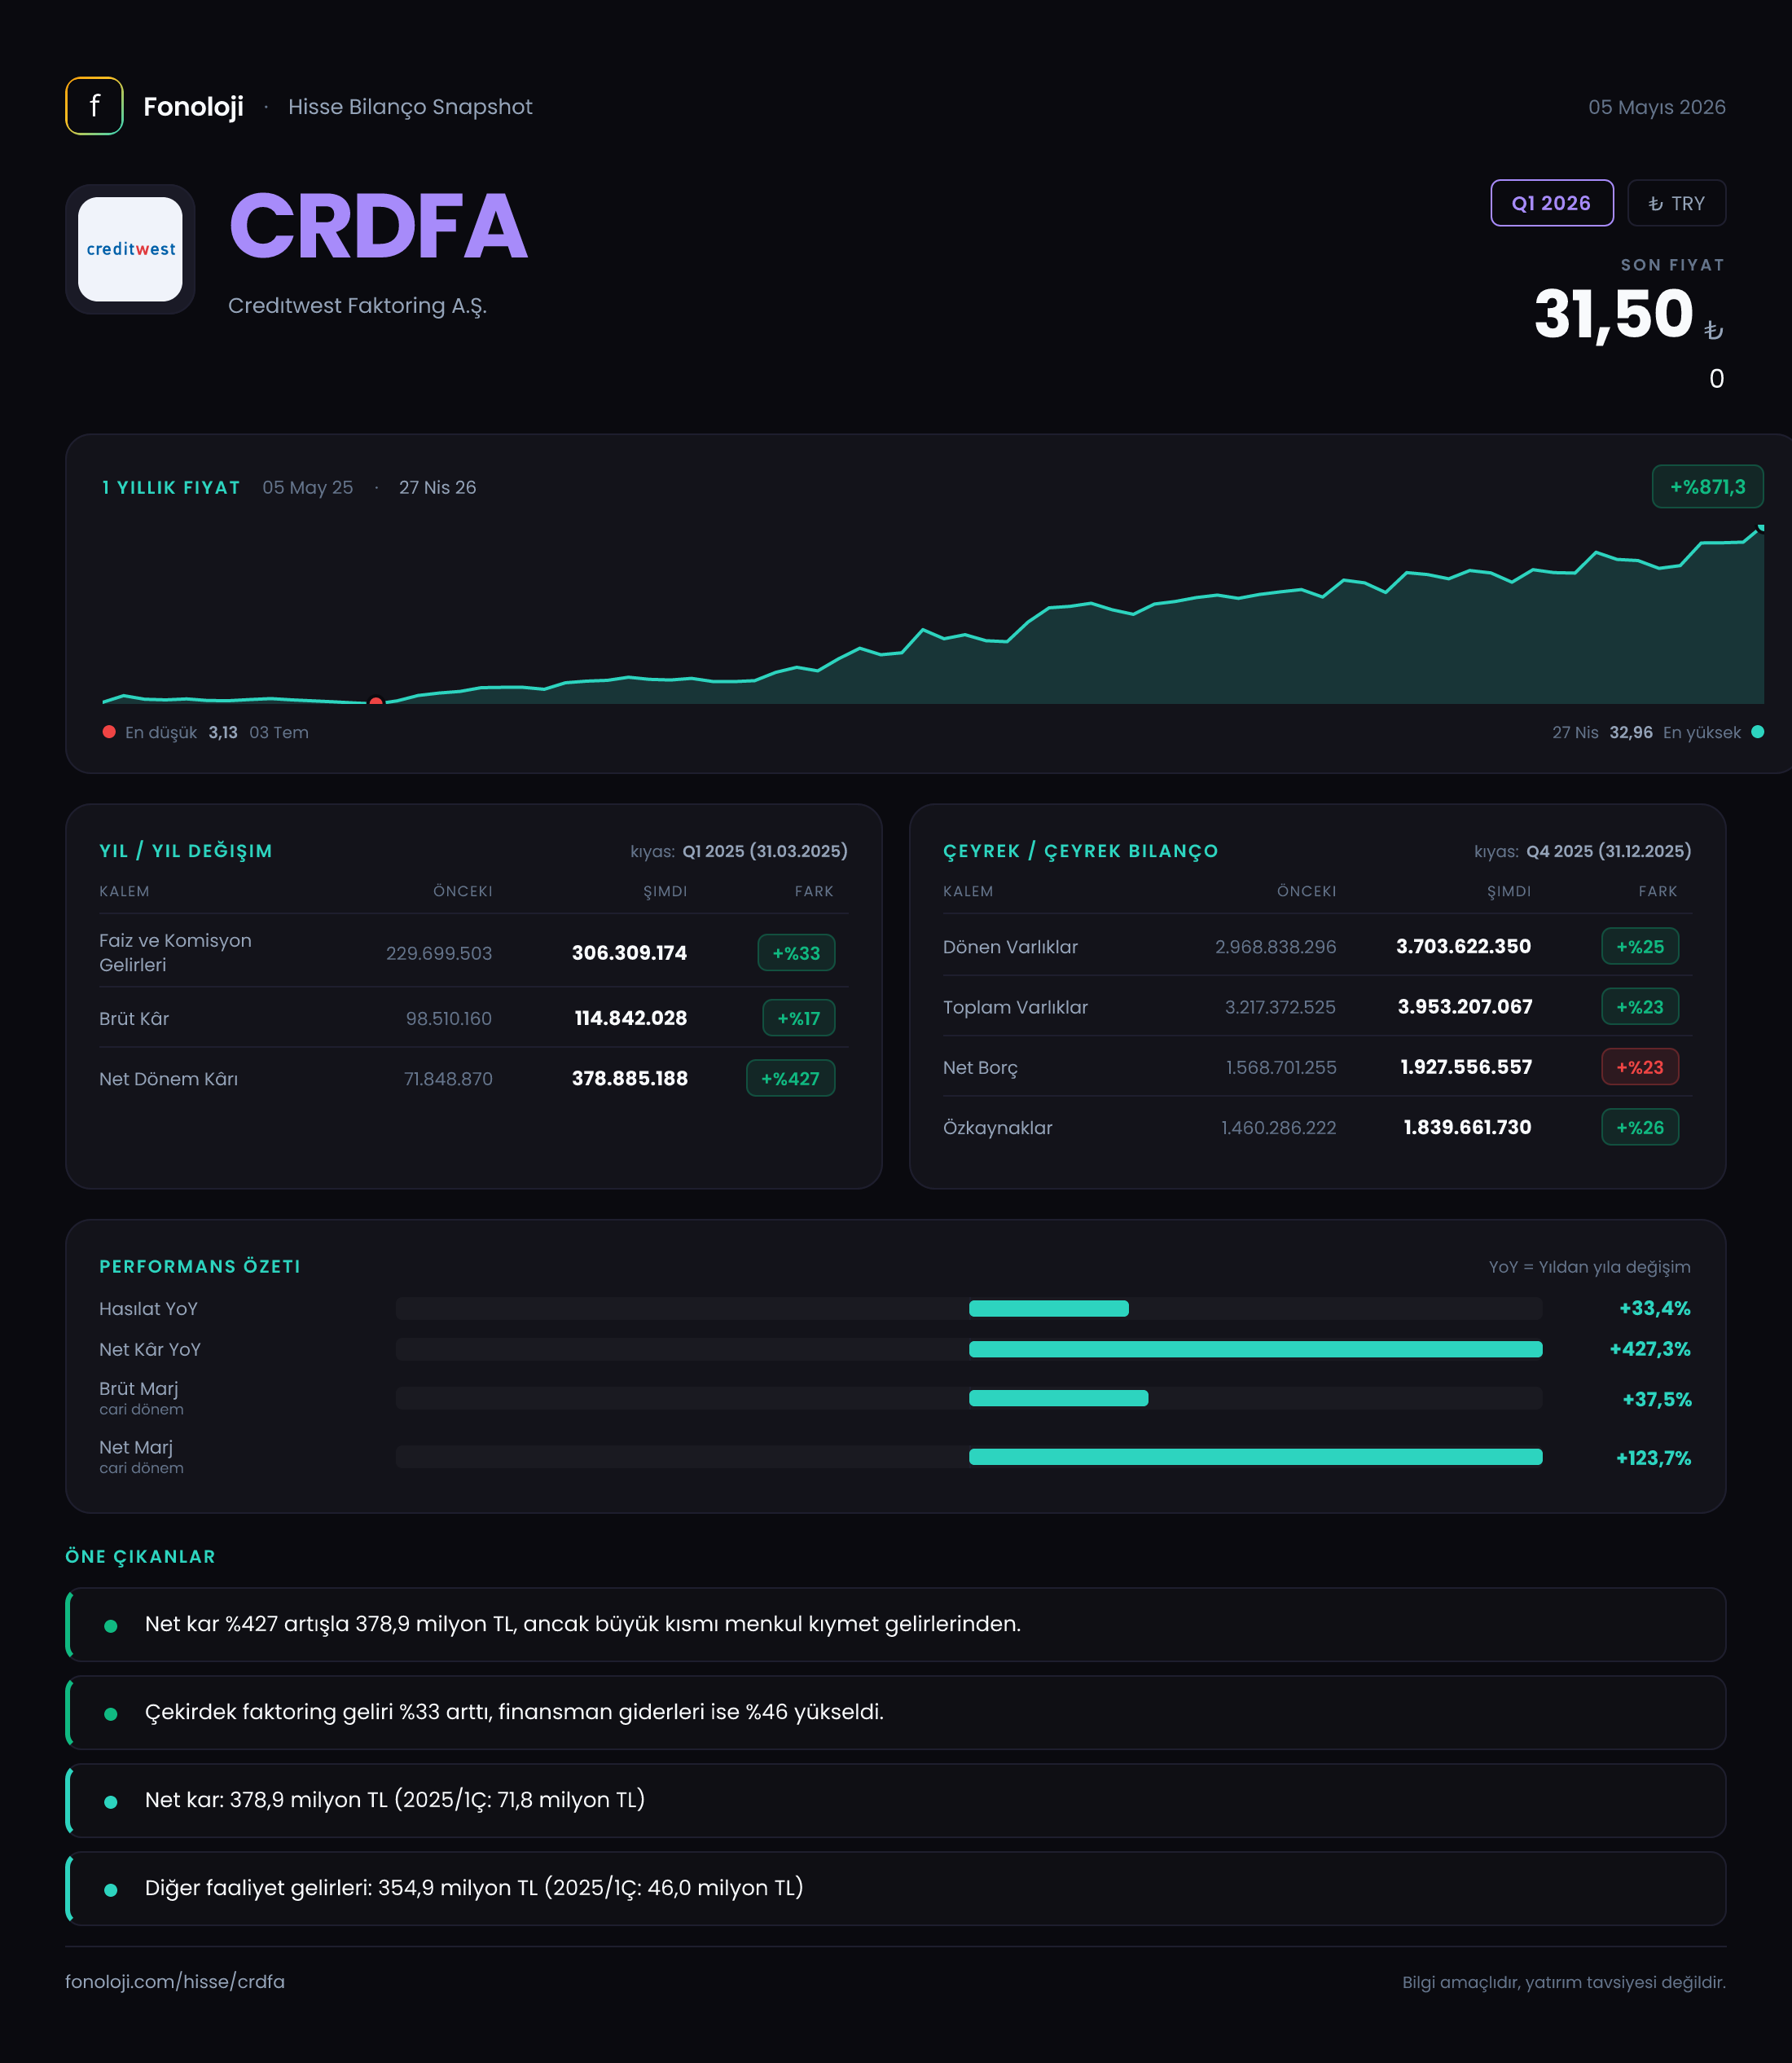This screenshot has height=2063, width=1792.
Task: Click the creditwest company logo
Action: click(130, 249)
